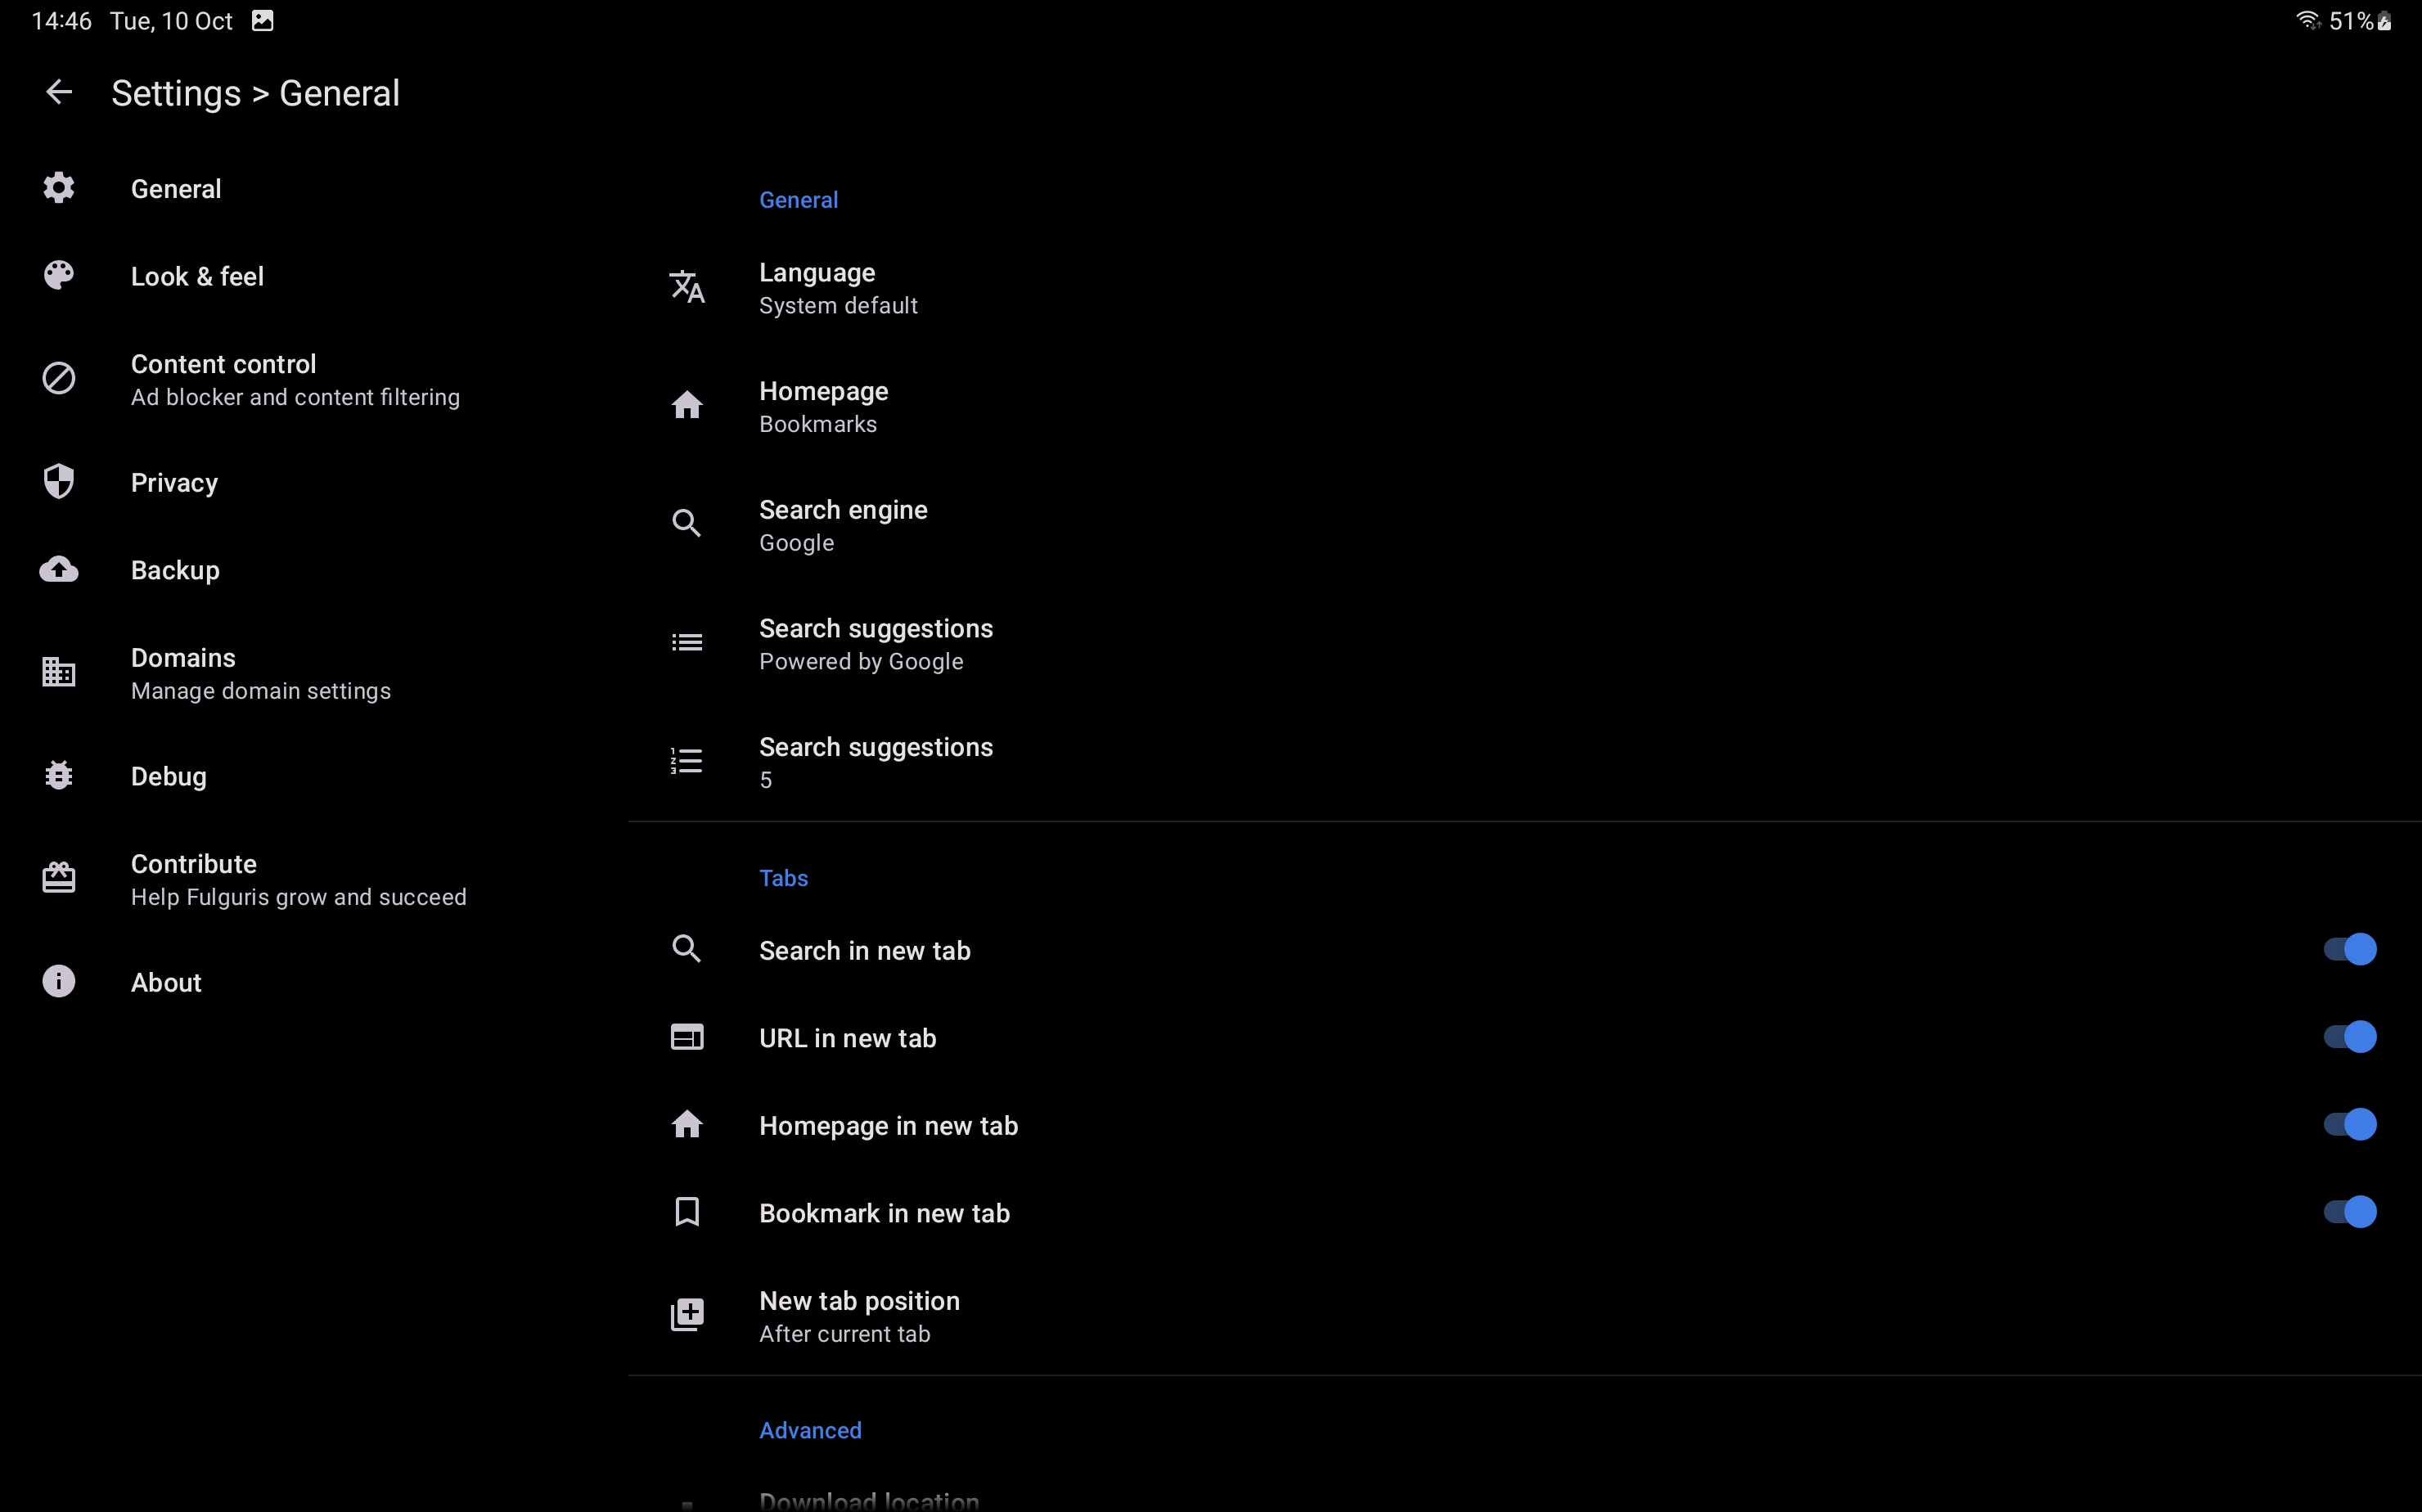Click the 14:46 clock in status bar

pos(61,21)
